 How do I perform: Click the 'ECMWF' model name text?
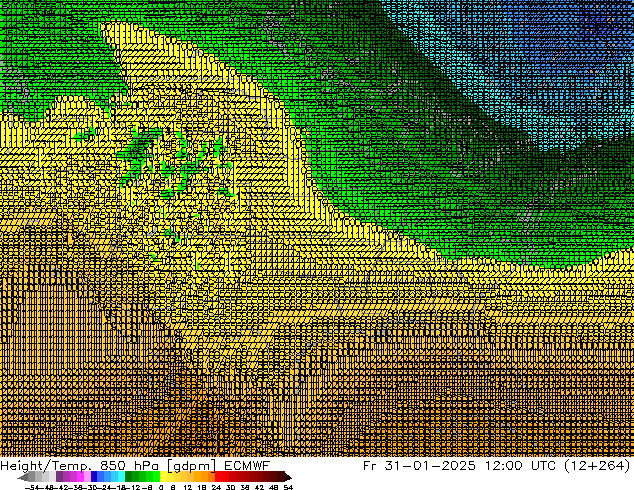[246, 465]
